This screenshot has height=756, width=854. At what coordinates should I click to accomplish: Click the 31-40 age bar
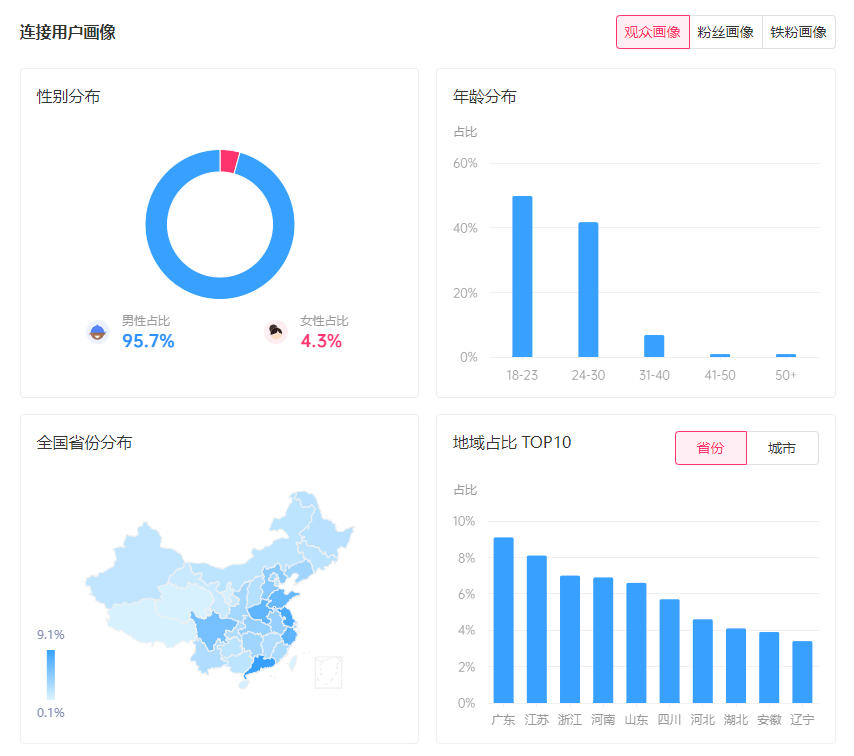click(654, 346)
